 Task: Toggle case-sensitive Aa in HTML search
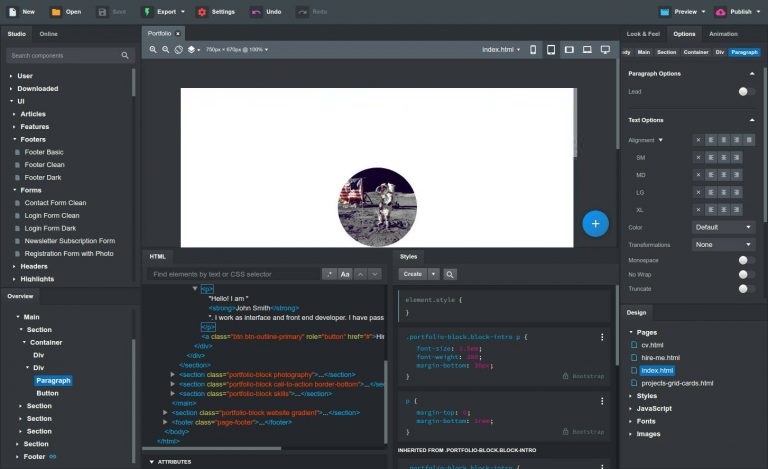[x=345, y=274]
